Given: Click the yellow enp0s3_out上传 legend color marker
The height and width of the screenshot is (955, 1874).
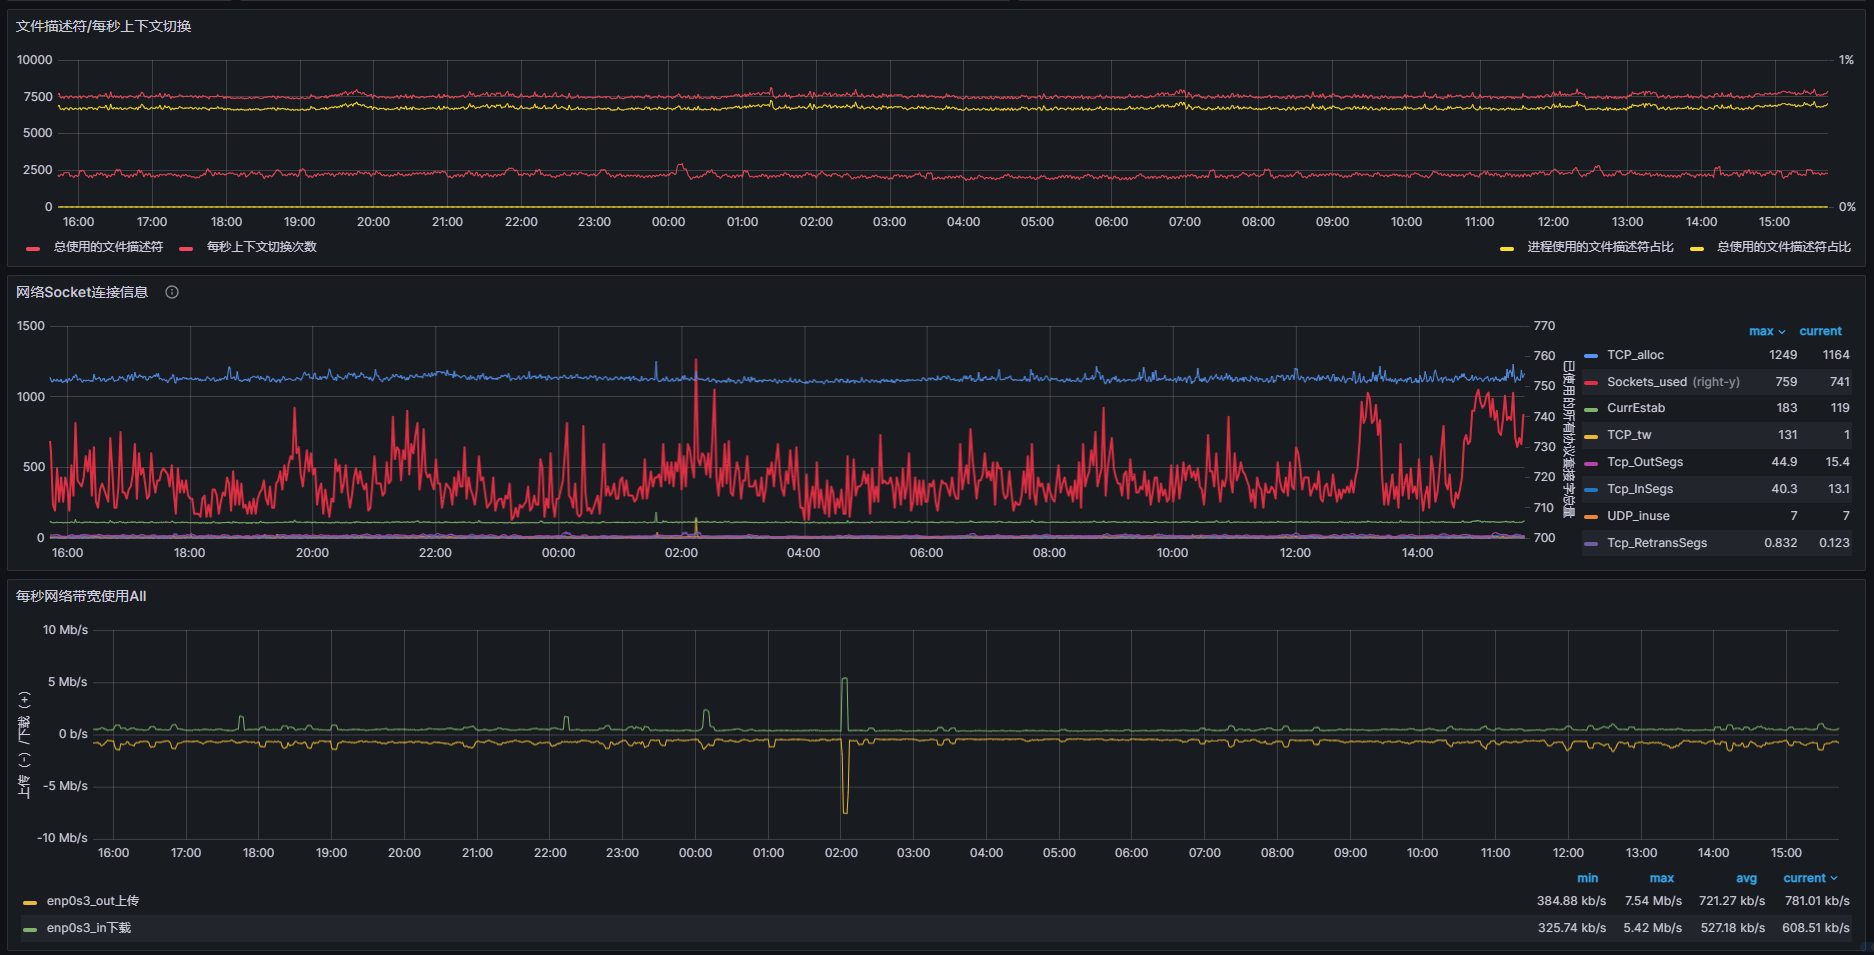Looking at the screenshot, I should 30,902.
